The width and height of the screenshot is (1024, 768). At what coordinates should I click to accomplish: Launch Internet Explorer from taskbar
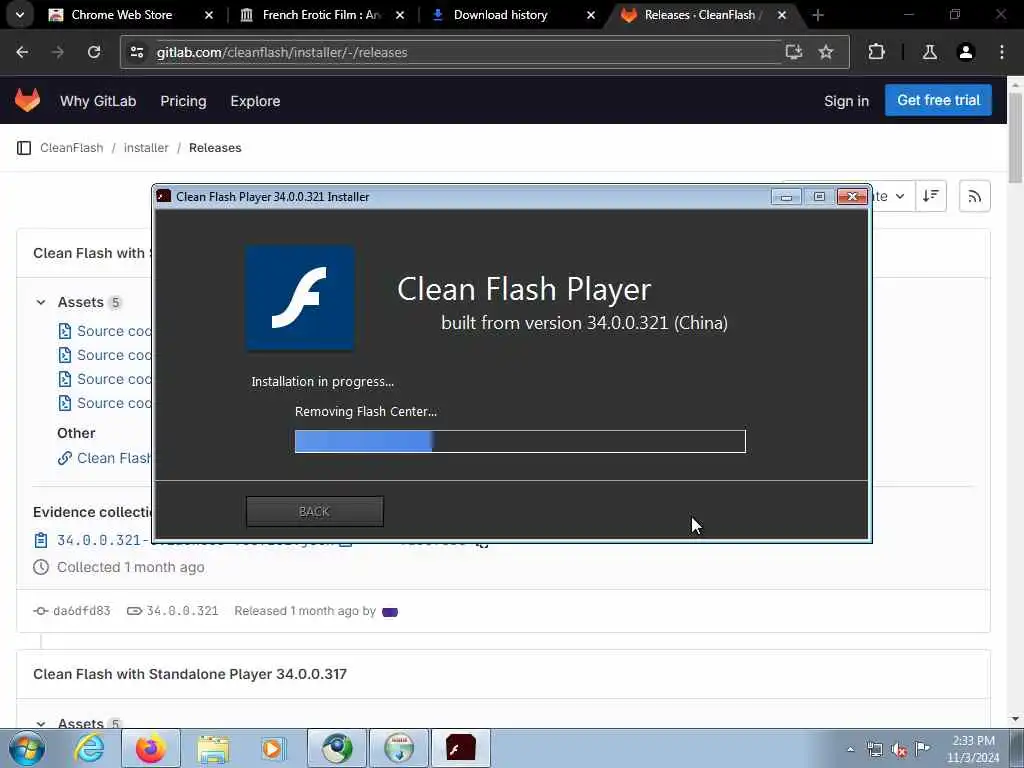(x=88, y=748)
